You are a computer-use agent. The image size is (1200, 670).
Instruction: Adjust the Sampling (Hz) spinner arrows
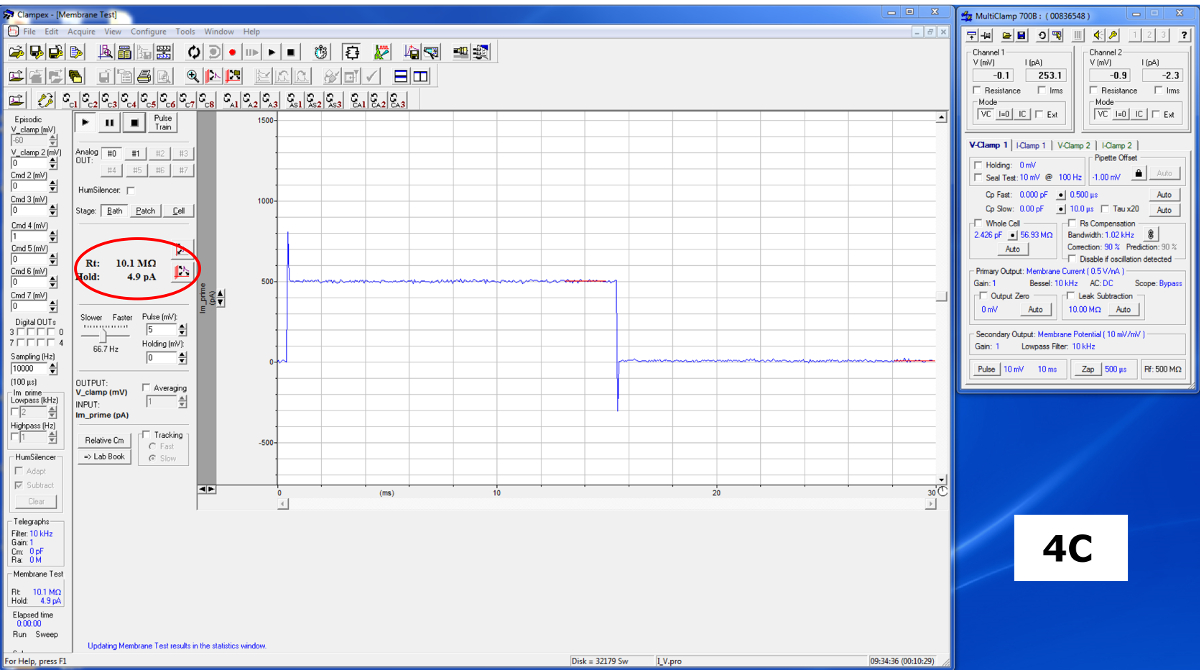coord(53,368)
